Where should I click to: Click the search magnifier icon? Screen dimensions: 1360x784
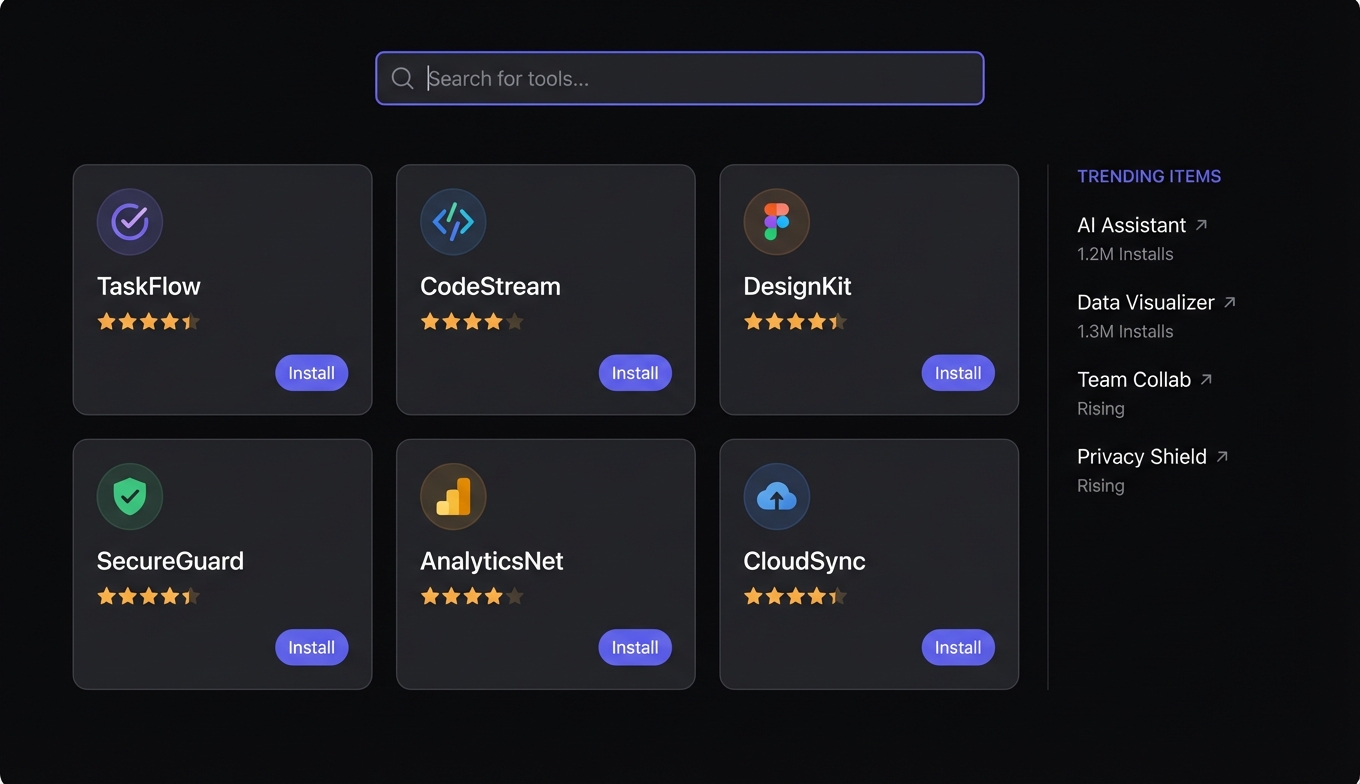pyautogui.click(x=402, y=78)
